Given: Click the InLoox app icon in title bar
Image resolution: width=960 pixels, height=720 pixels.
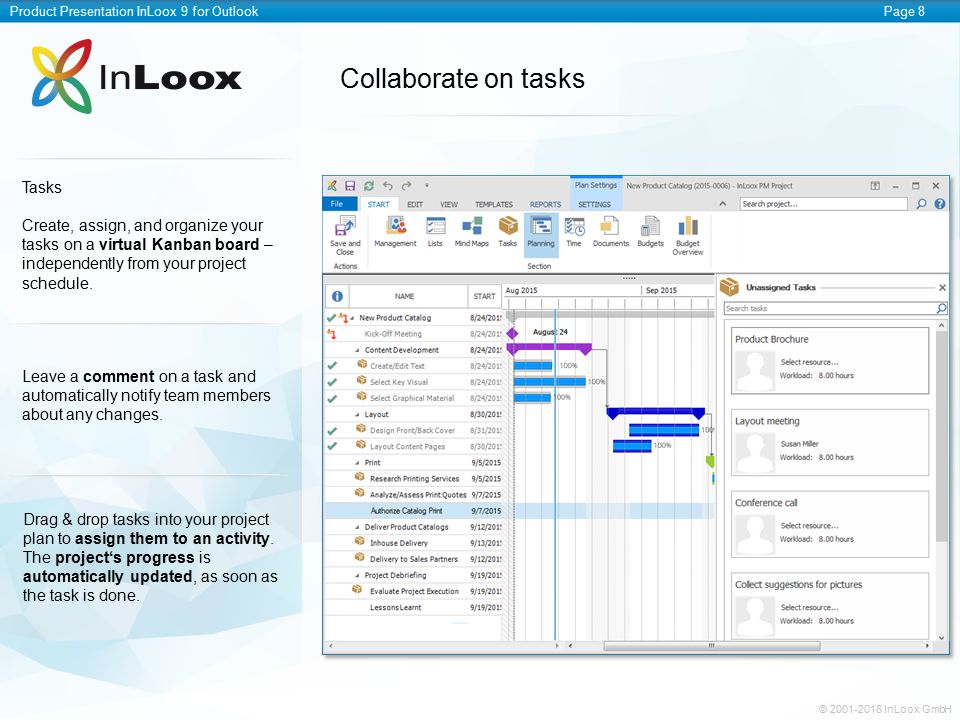Looking at the screenshot, I should pyautogui.click(x=332, y=186).
